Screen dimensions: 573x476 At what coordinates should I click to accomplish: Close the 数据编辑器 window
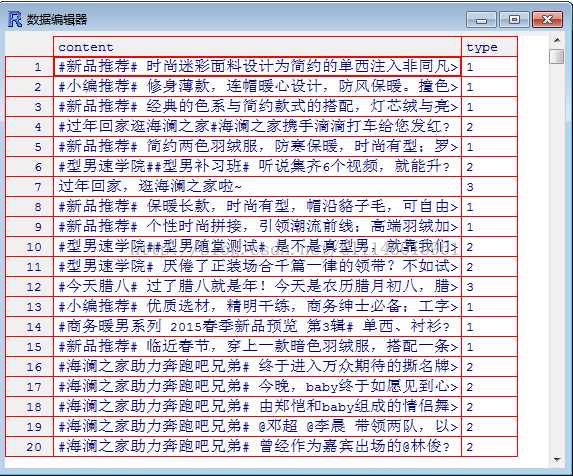547,19
